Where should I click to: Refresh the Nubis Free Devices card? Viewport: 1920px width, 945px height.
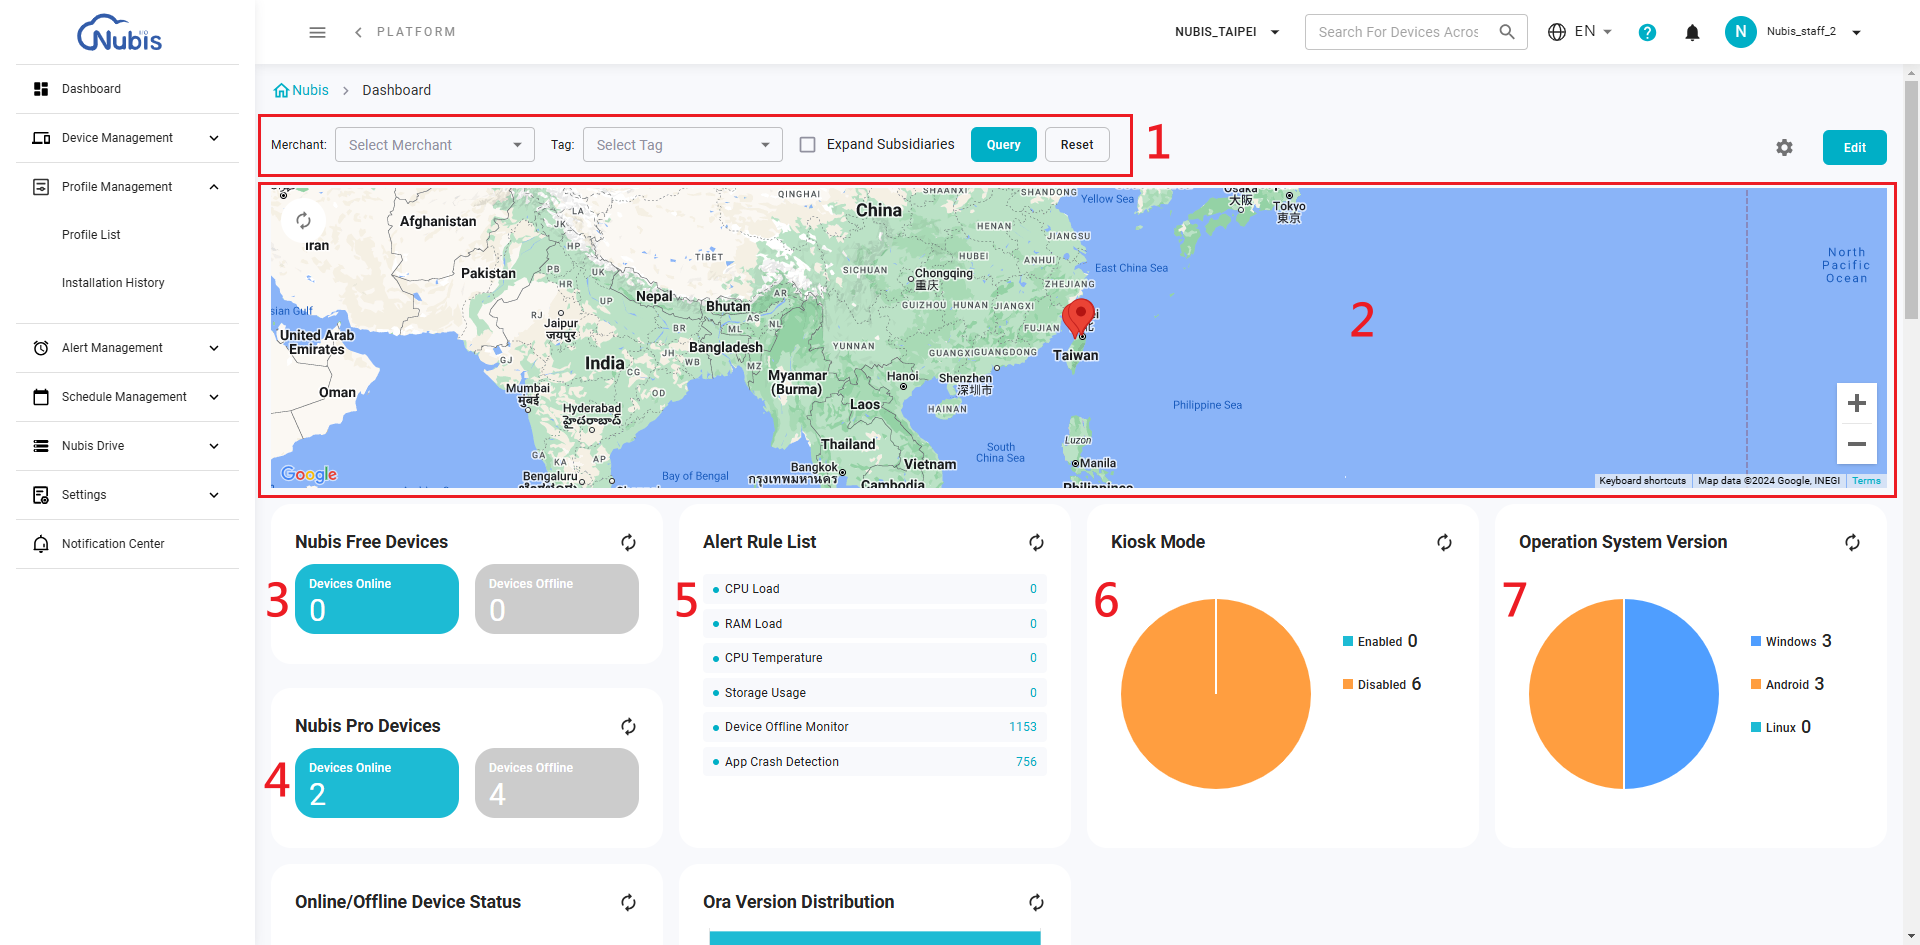pos(628,542)
